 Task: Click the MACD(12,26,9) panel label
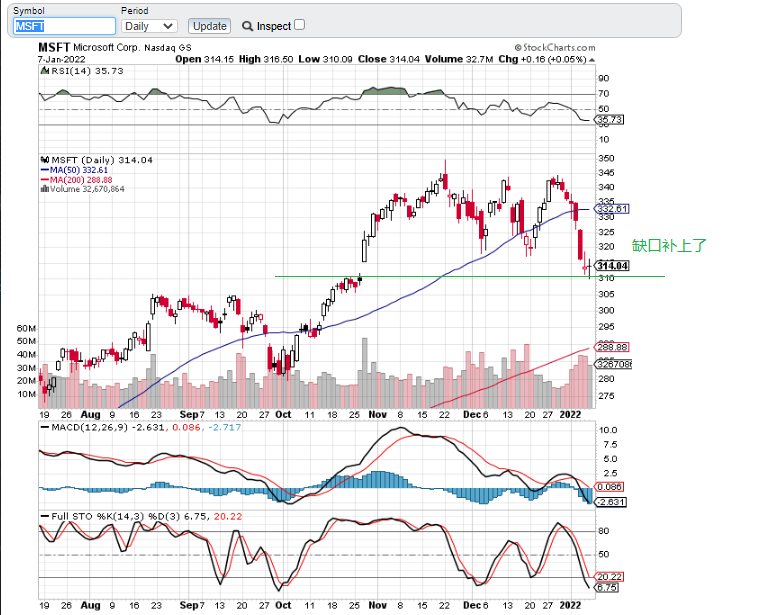coord(83,427)
